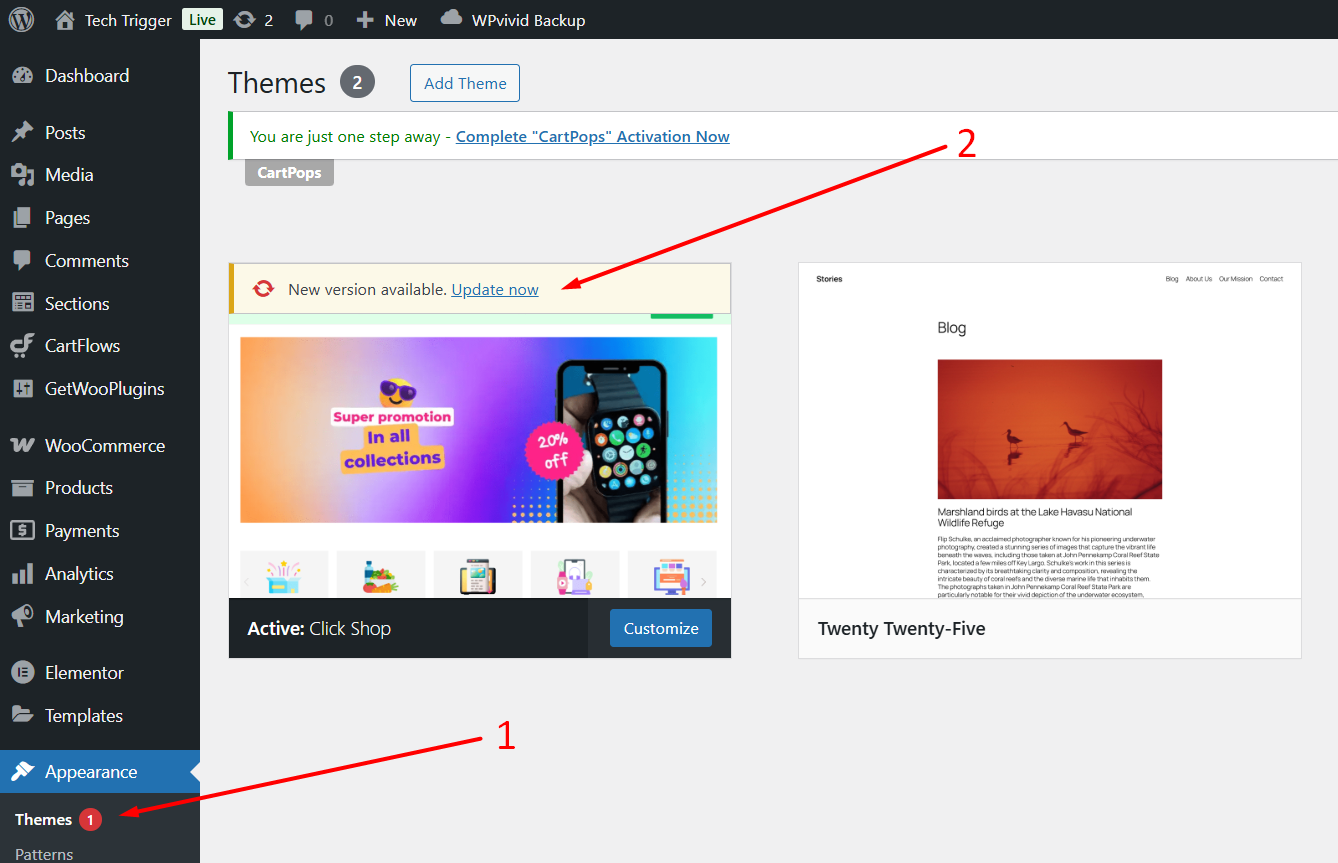Open Patterns under Appearance
Image resolution: width=1338 pixels, height=863 pixels.
44,854
